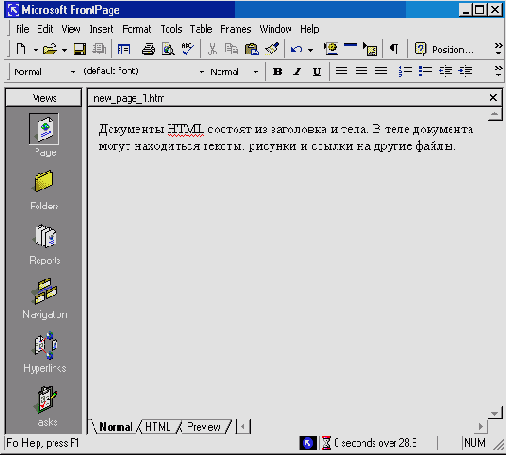Open the font size dropdown

(256, 72)
